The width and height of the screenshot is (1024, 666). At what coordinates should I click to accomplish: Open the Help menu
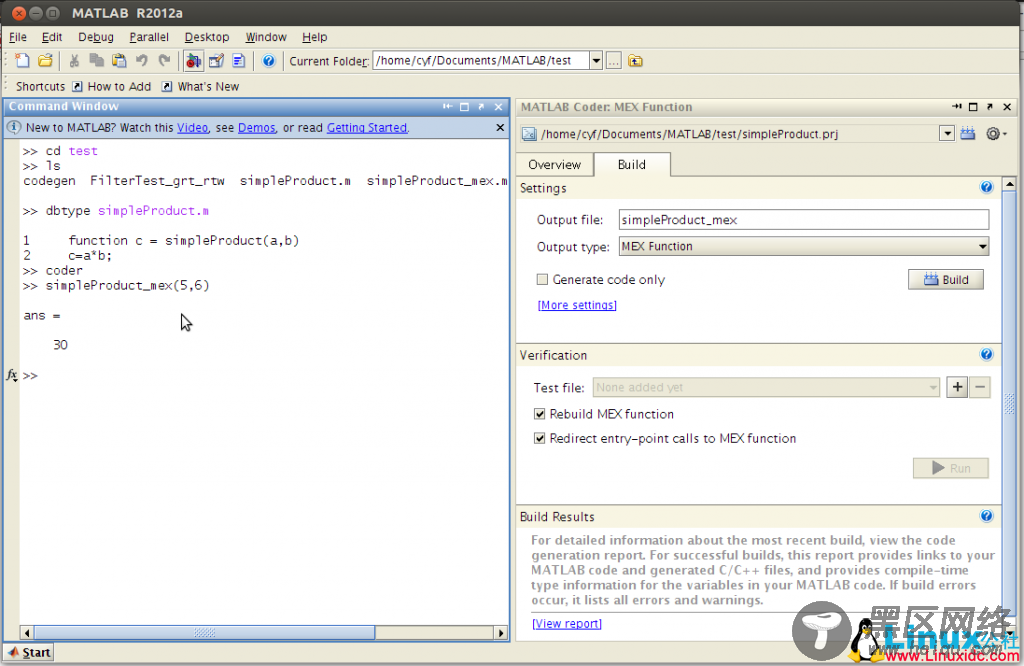click(x=314, y=37)
